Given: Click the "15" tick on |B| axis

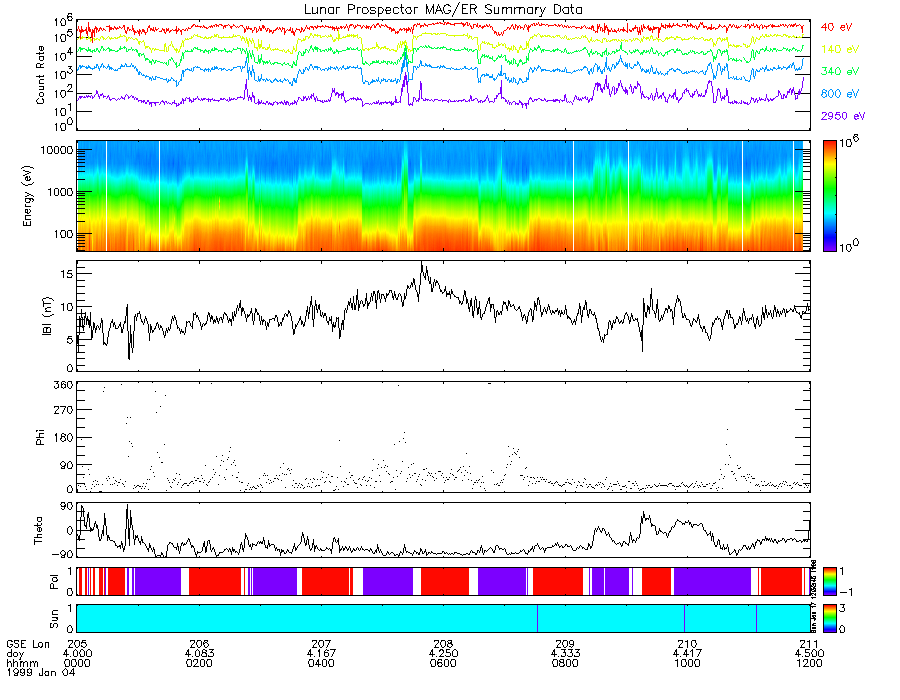Looking at the screenshot, I should pyautogui.click(x=67, y=274).
